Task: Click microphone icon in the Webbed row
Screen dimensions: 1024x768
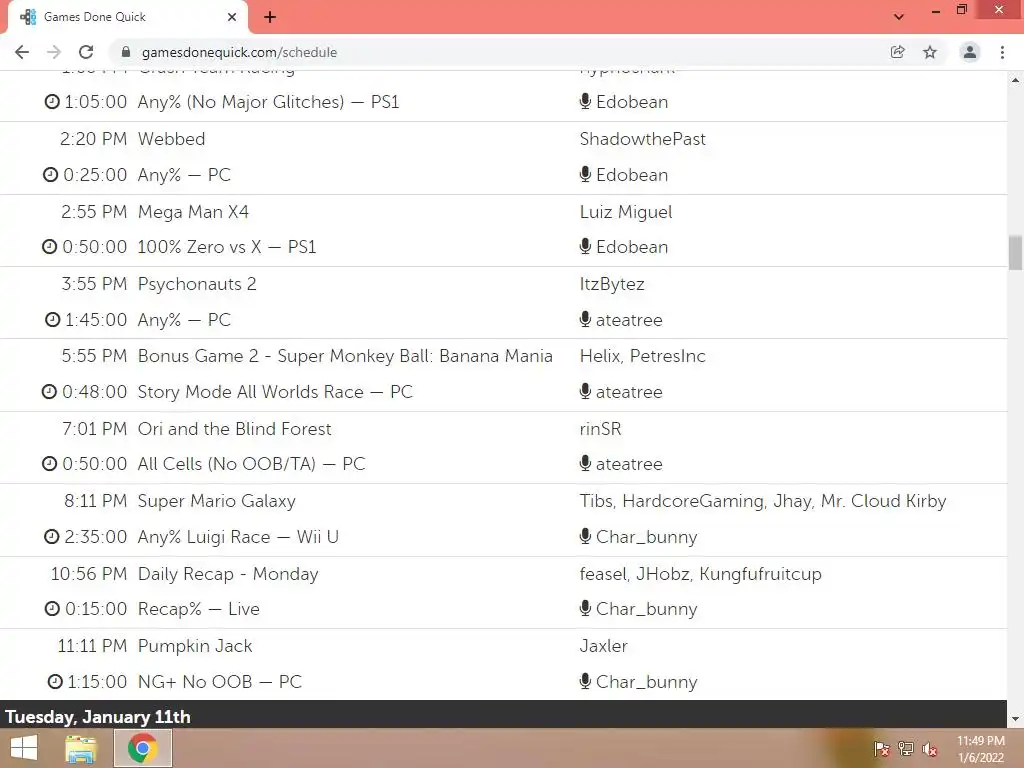Action: tap(585, 174)
